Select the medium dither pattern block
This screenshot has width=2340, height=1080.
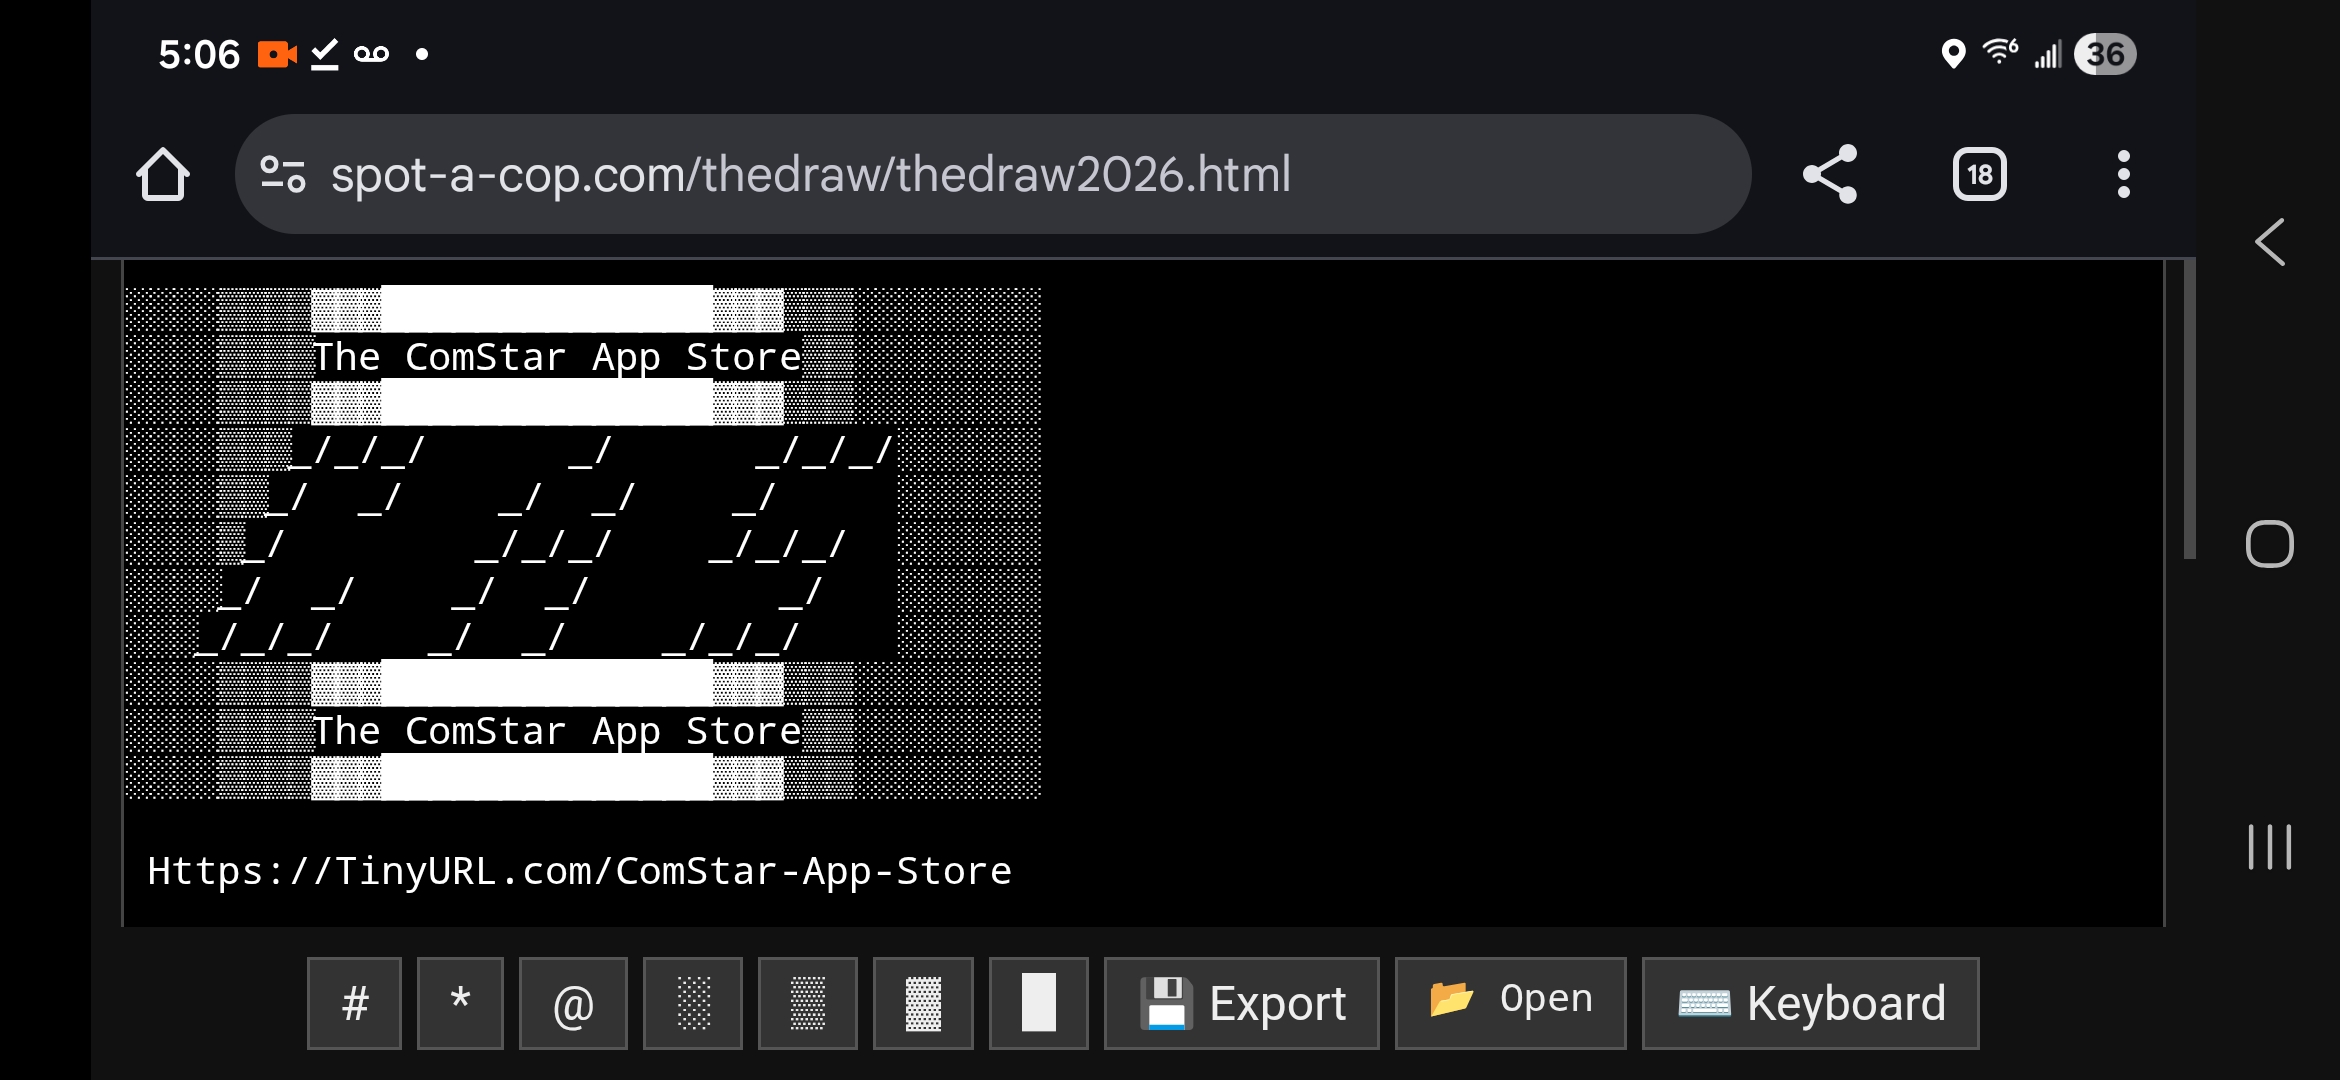point(808,1003)
